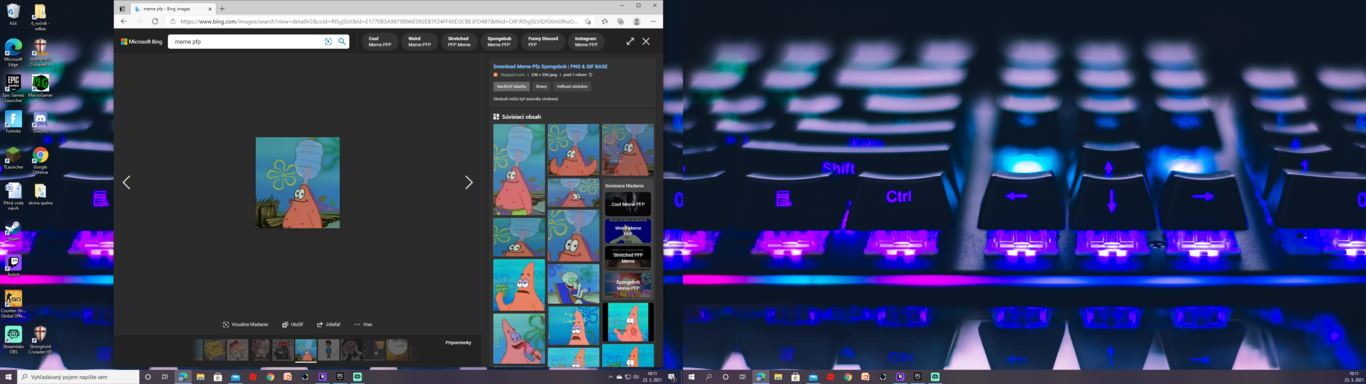Launch Microsoft Edge from the desktop
The image size is (1366, 384).
point(13,52)
